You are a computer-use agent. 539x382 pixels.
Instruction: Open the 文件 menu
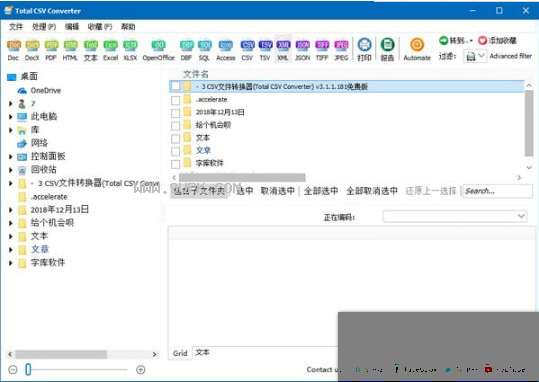(x=16, y=26)
